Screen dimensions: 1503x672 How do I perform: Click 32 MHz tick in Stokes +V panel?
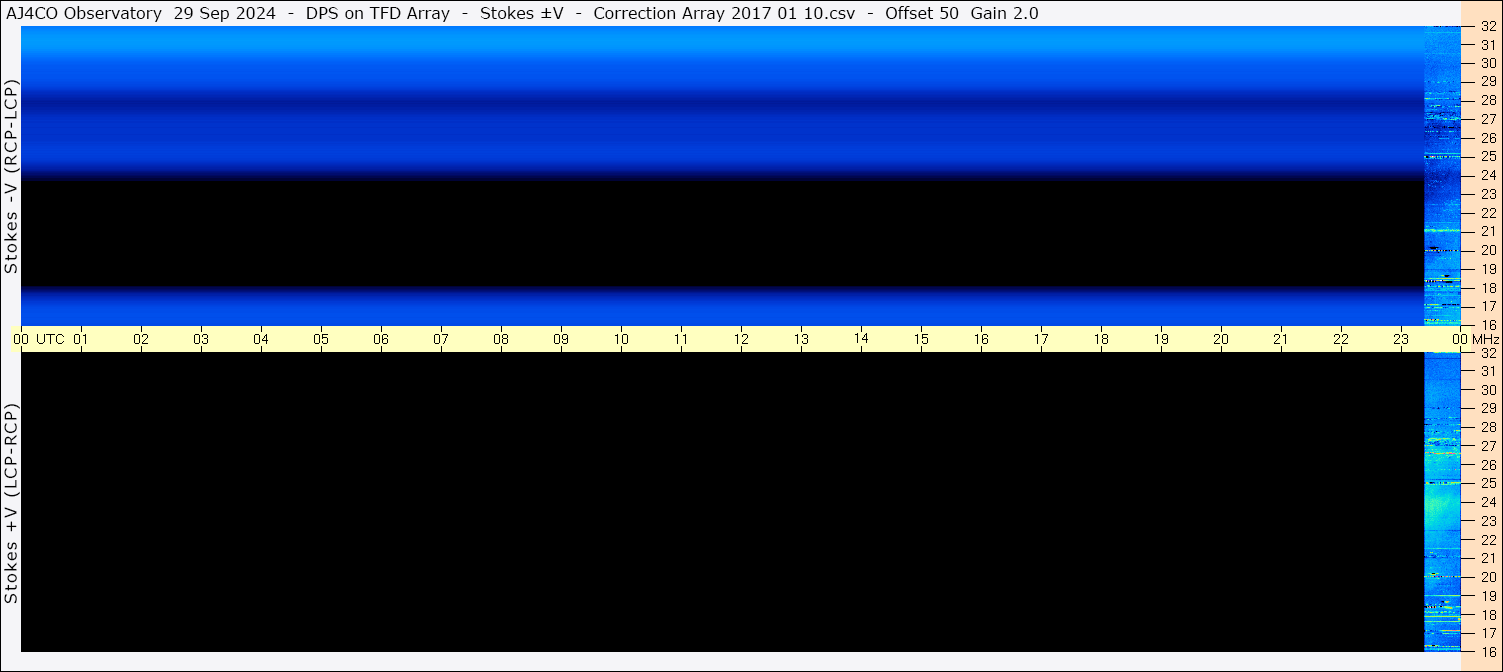tap(1488, 353)
